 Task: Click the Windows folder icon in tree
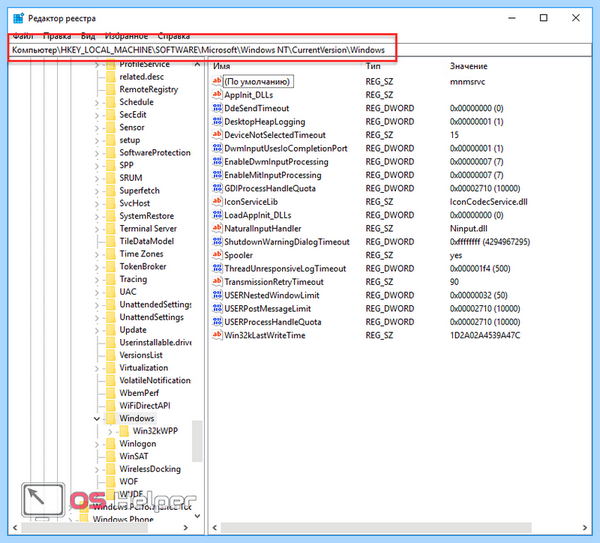click(x=111, y=418)
